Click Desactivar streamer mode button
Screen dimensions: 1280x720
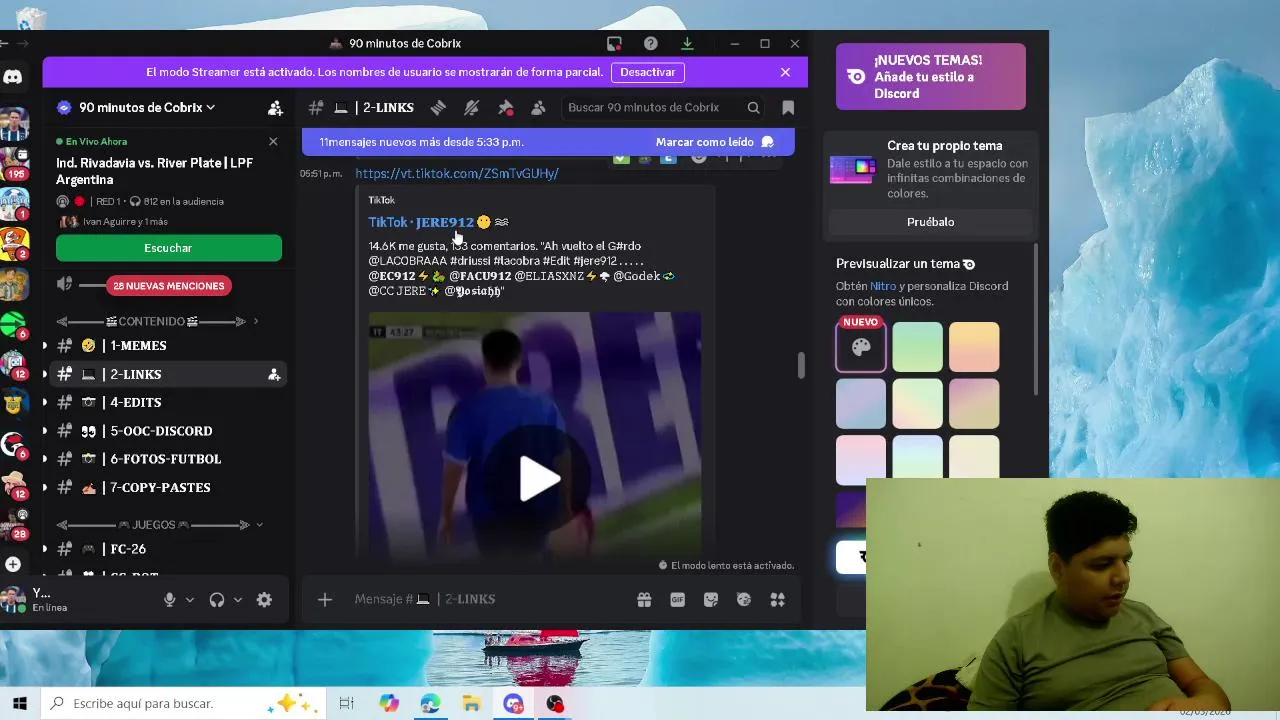click(647, 72)
